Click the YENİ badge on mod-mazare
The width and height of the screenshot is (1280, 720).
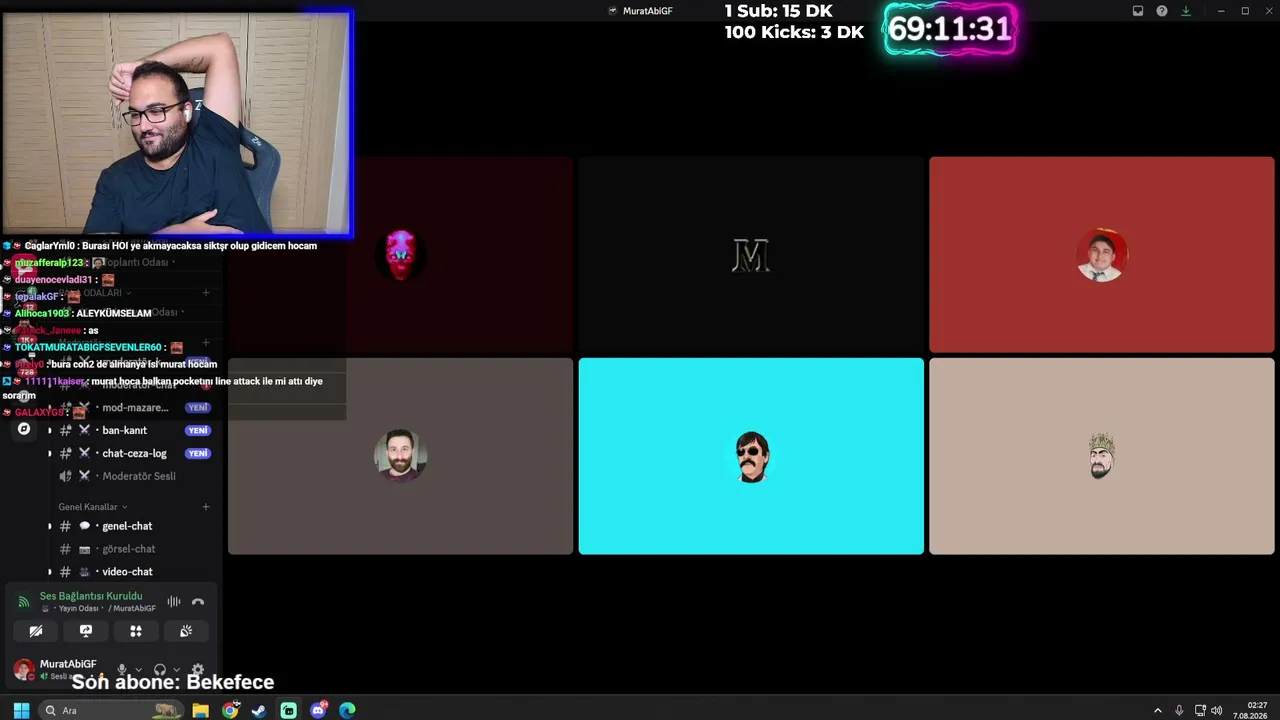tap(198, 407)
